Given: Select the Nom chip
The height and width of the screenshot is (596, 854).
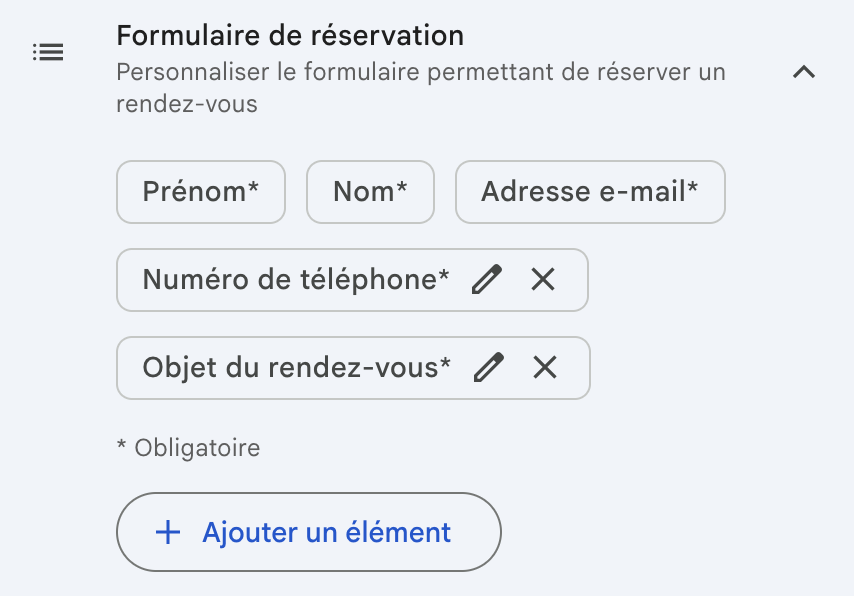Looking at the screenshot, I should 370,192.
